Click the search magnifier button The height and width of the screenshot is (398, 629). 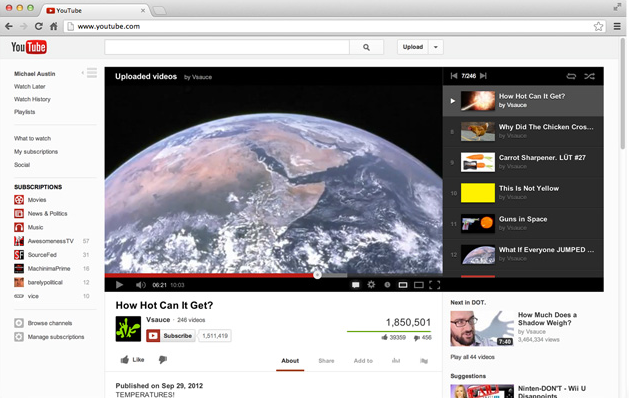(366, 47)
